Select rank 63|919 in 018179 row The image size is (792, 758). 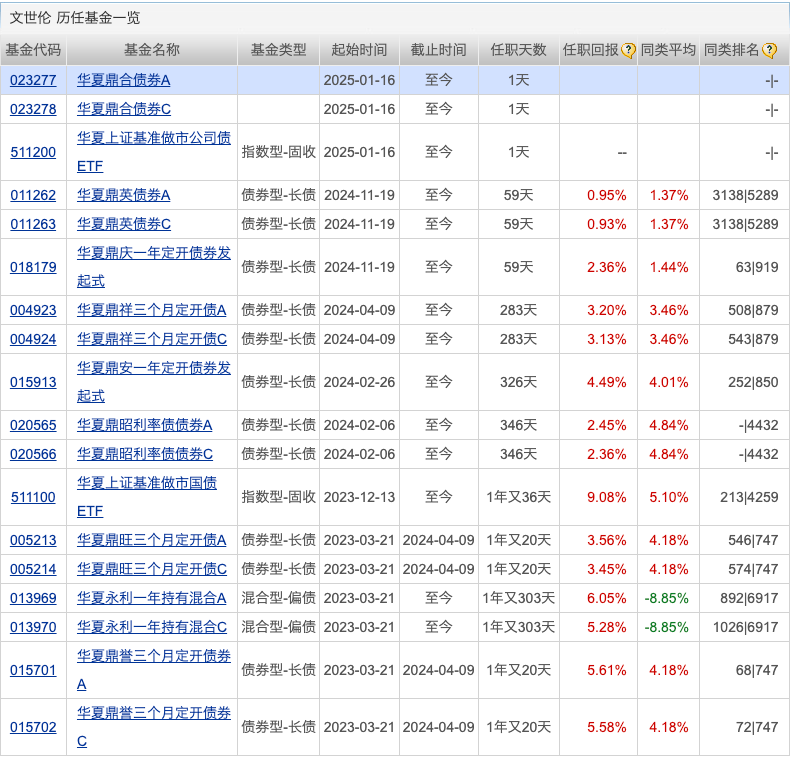pos(757,267)
